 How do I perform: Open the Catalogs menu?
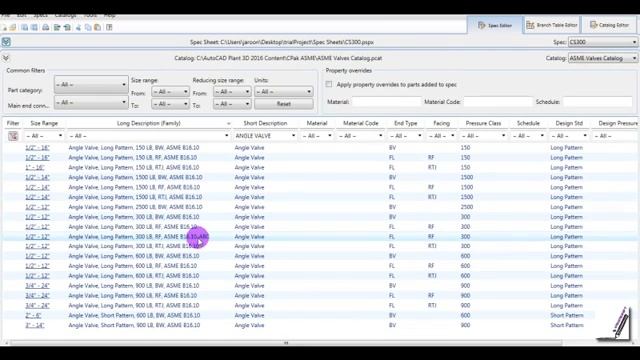tap(65, 16)
